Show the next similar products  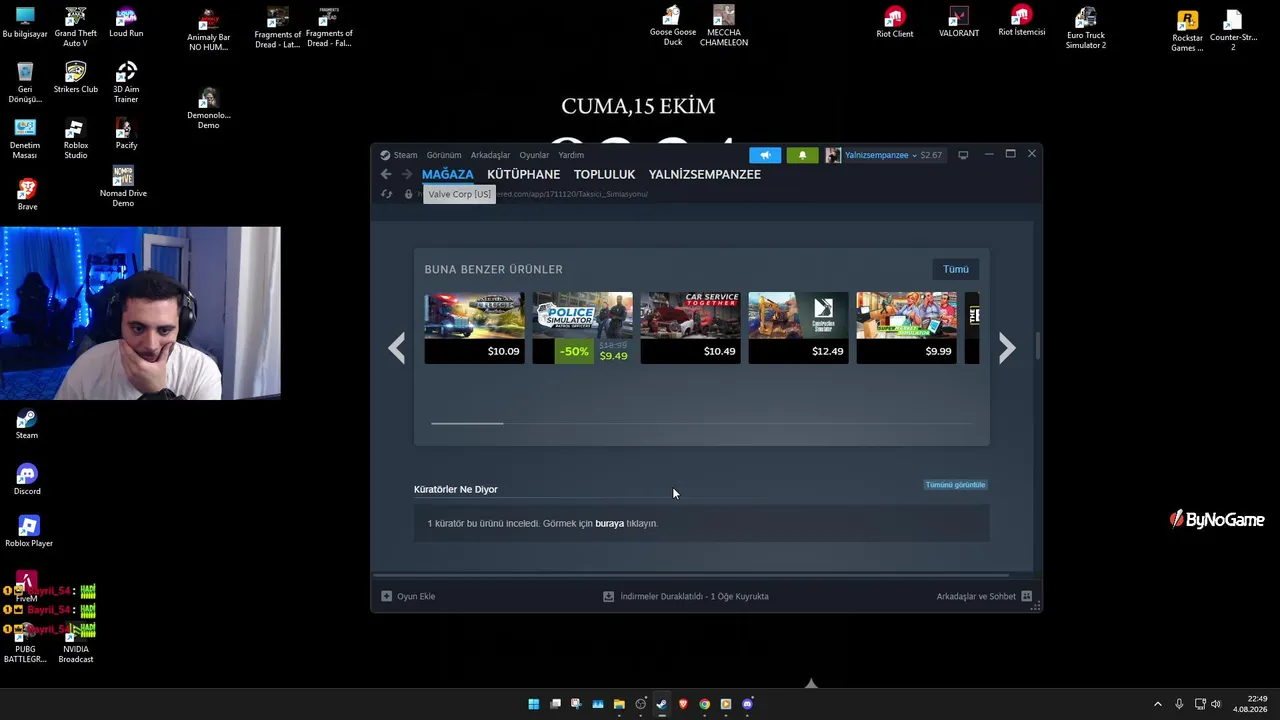pyautogui.click(x=1007, y=348)
